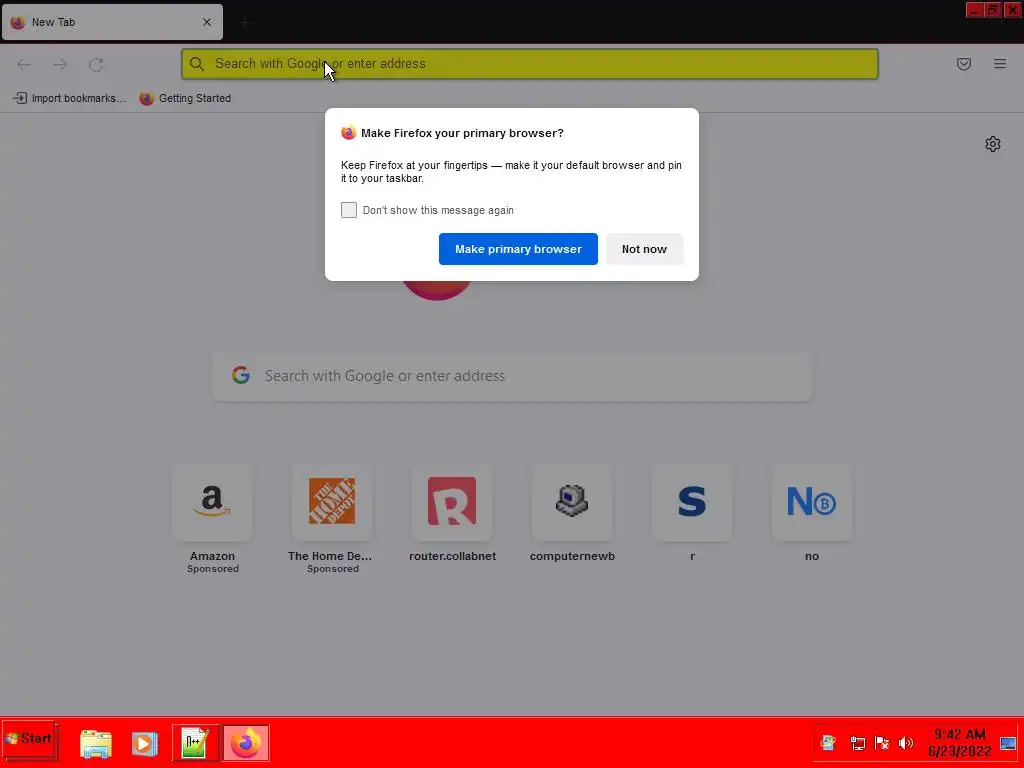Click the network tray icon
The image size is (1024, 768).
[857, 743]
